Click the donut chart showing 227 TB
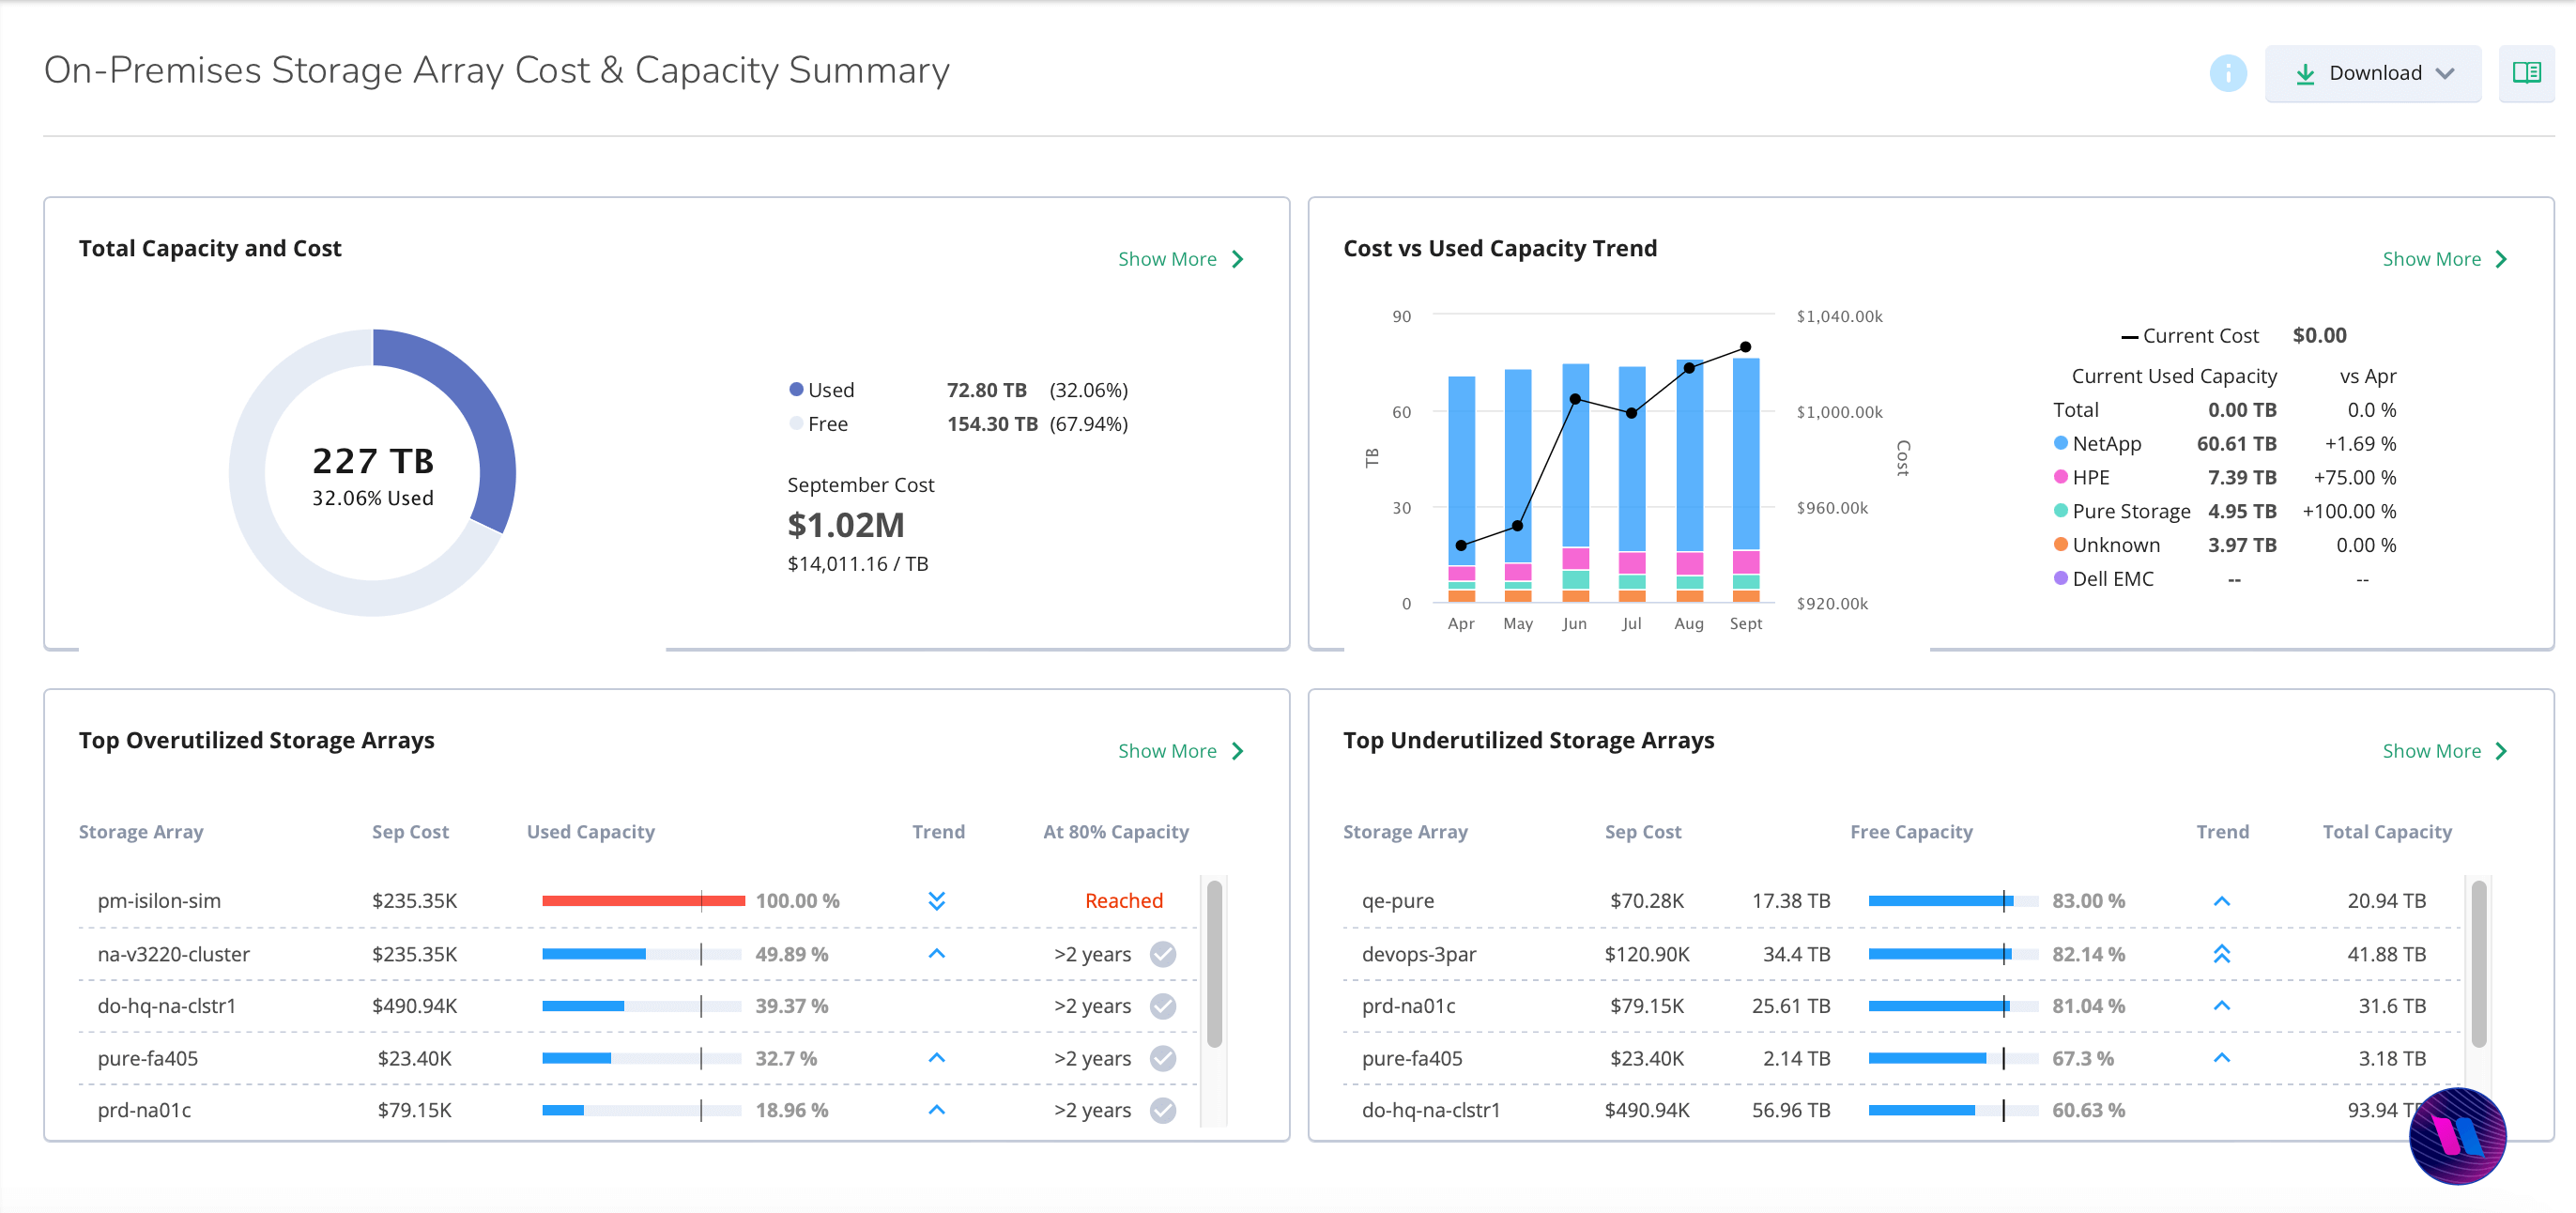 pyautogui.click(x=372, y=472)
